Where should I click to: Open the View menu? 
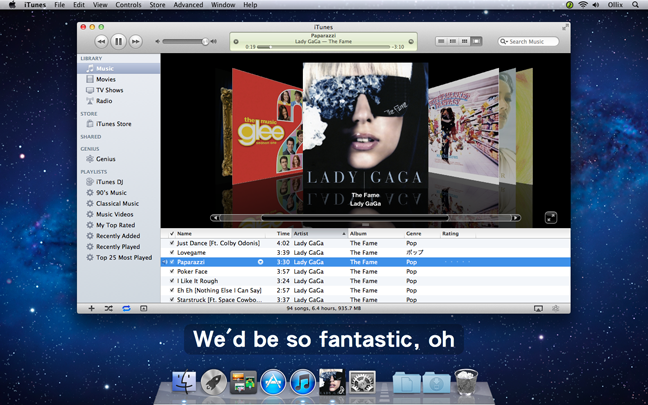coord(100,5)
